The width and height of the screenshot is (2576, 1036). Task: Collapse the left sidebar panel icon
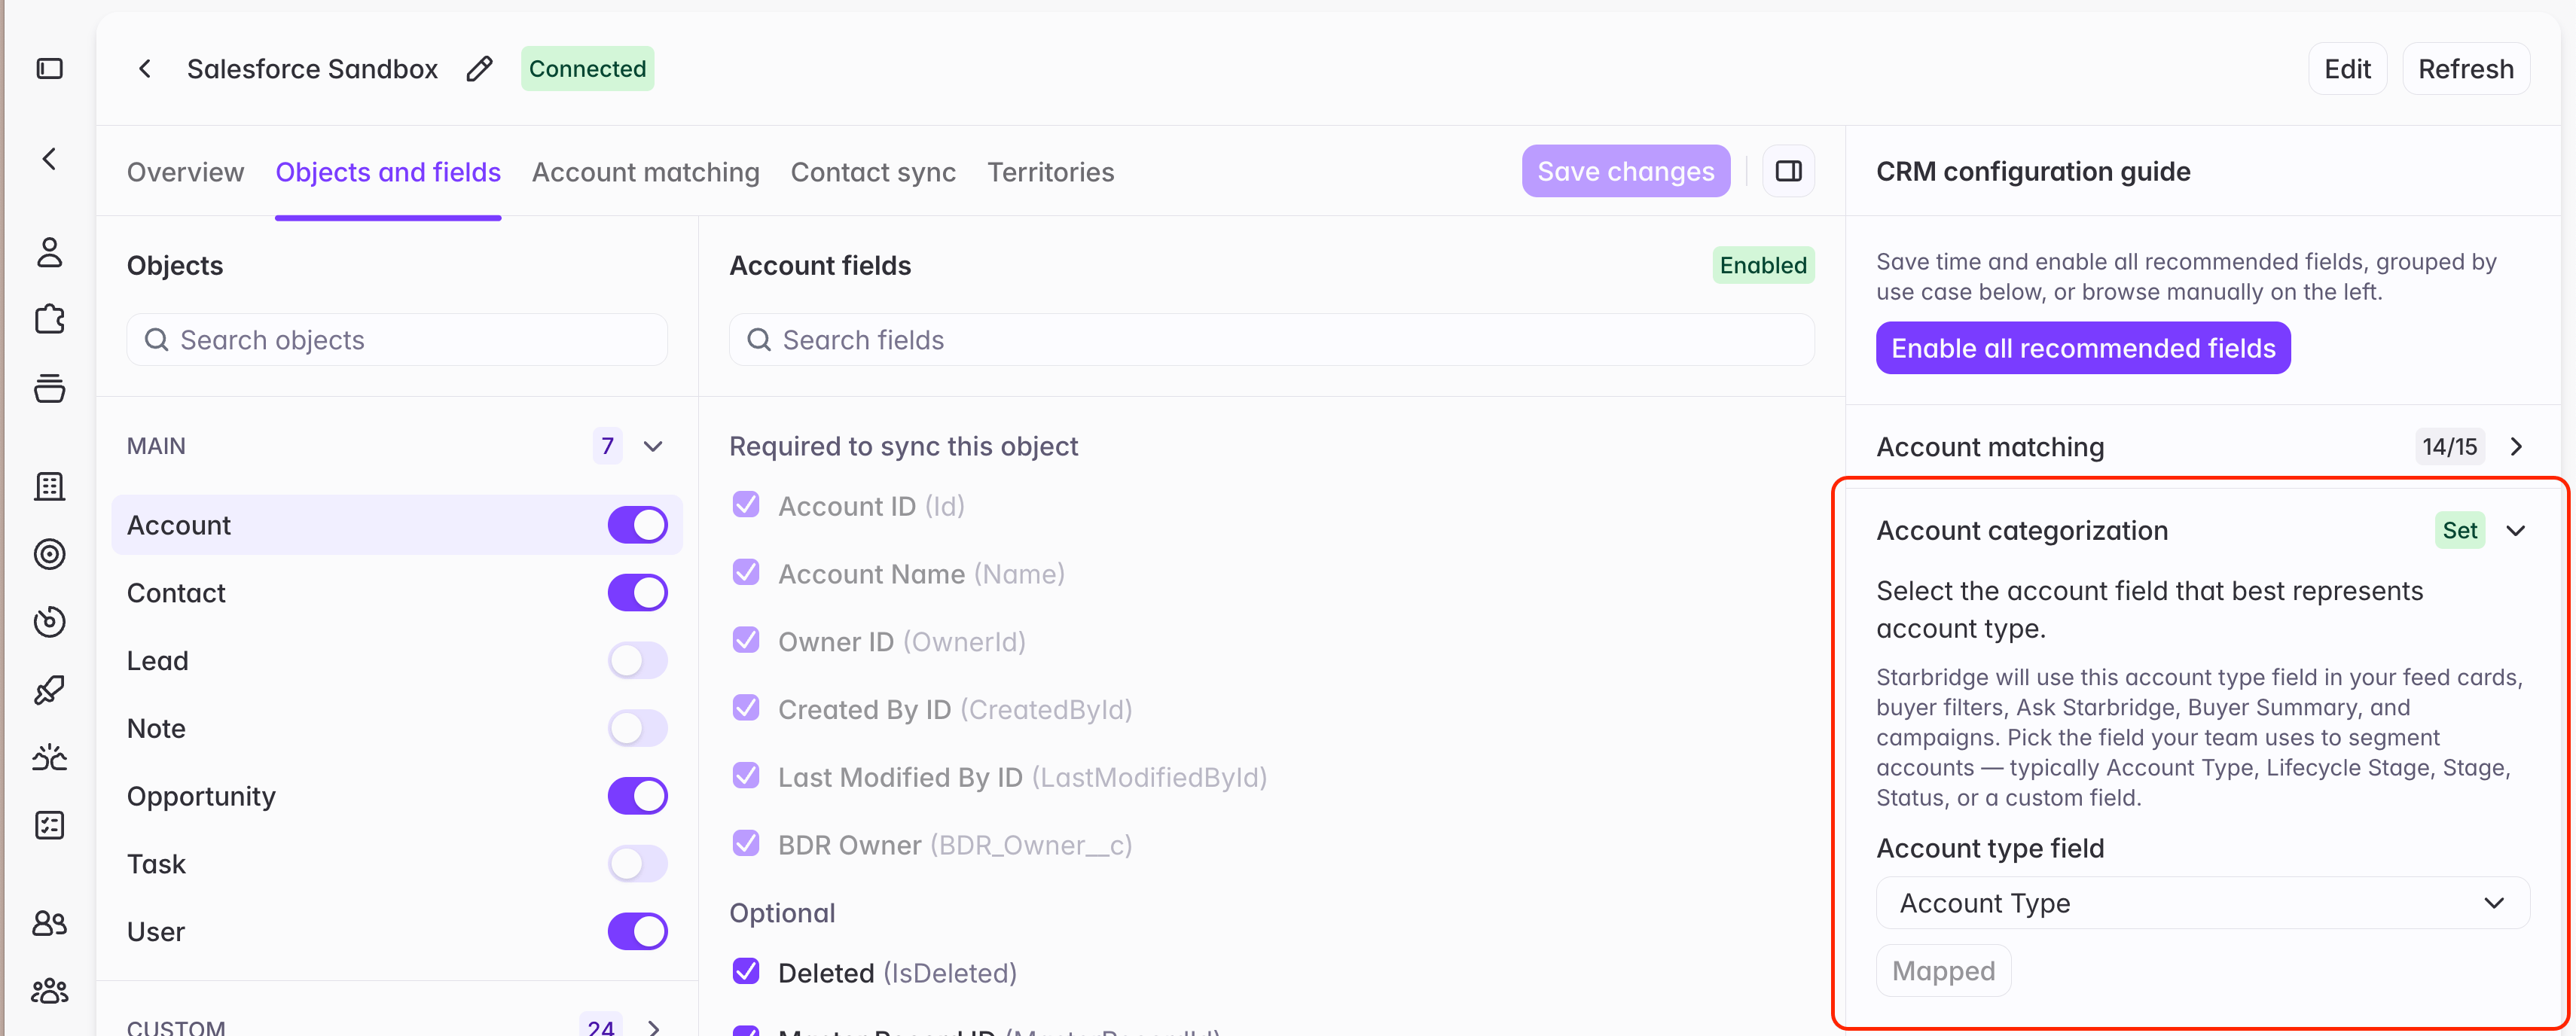tap(49, 69)
